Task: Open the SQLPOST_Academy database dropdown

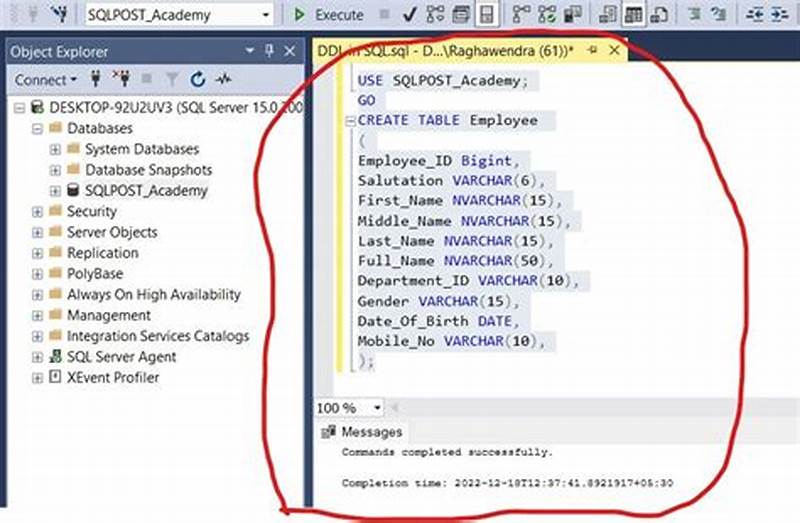Action: [266, 15]
